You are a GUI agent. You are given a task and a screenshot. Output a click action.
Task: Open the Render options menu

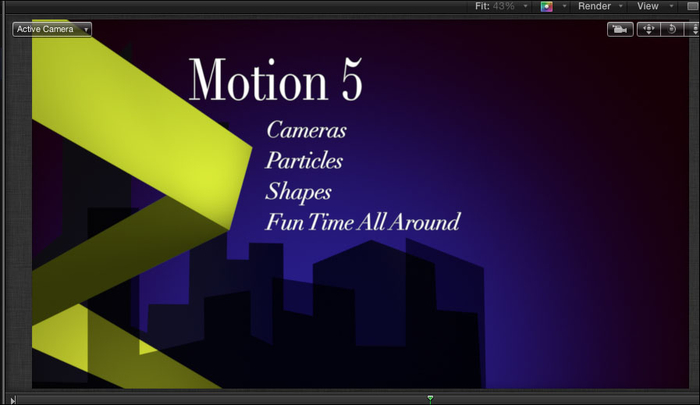pyautogui.click(x=600, y=6)
